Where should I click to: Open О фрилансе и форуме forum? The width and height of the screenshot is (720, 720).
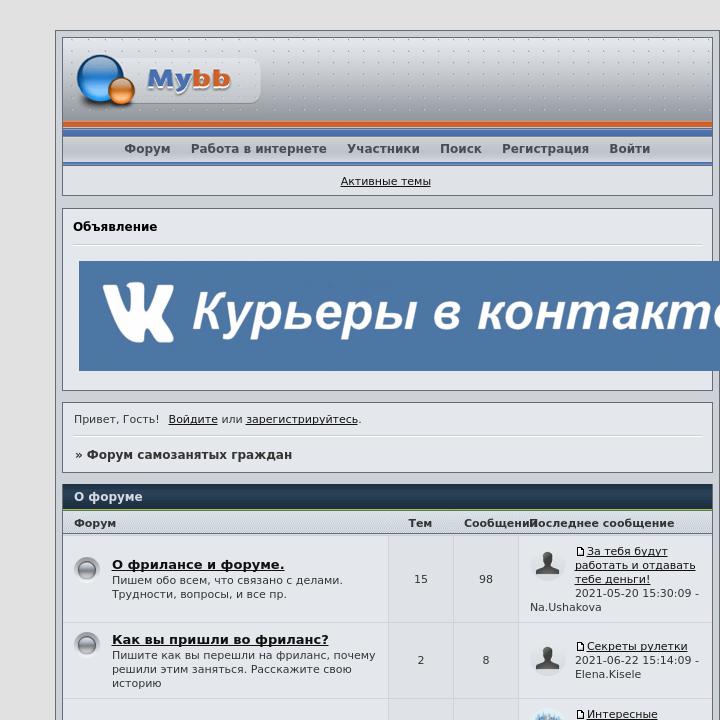(x=198, y=564)
